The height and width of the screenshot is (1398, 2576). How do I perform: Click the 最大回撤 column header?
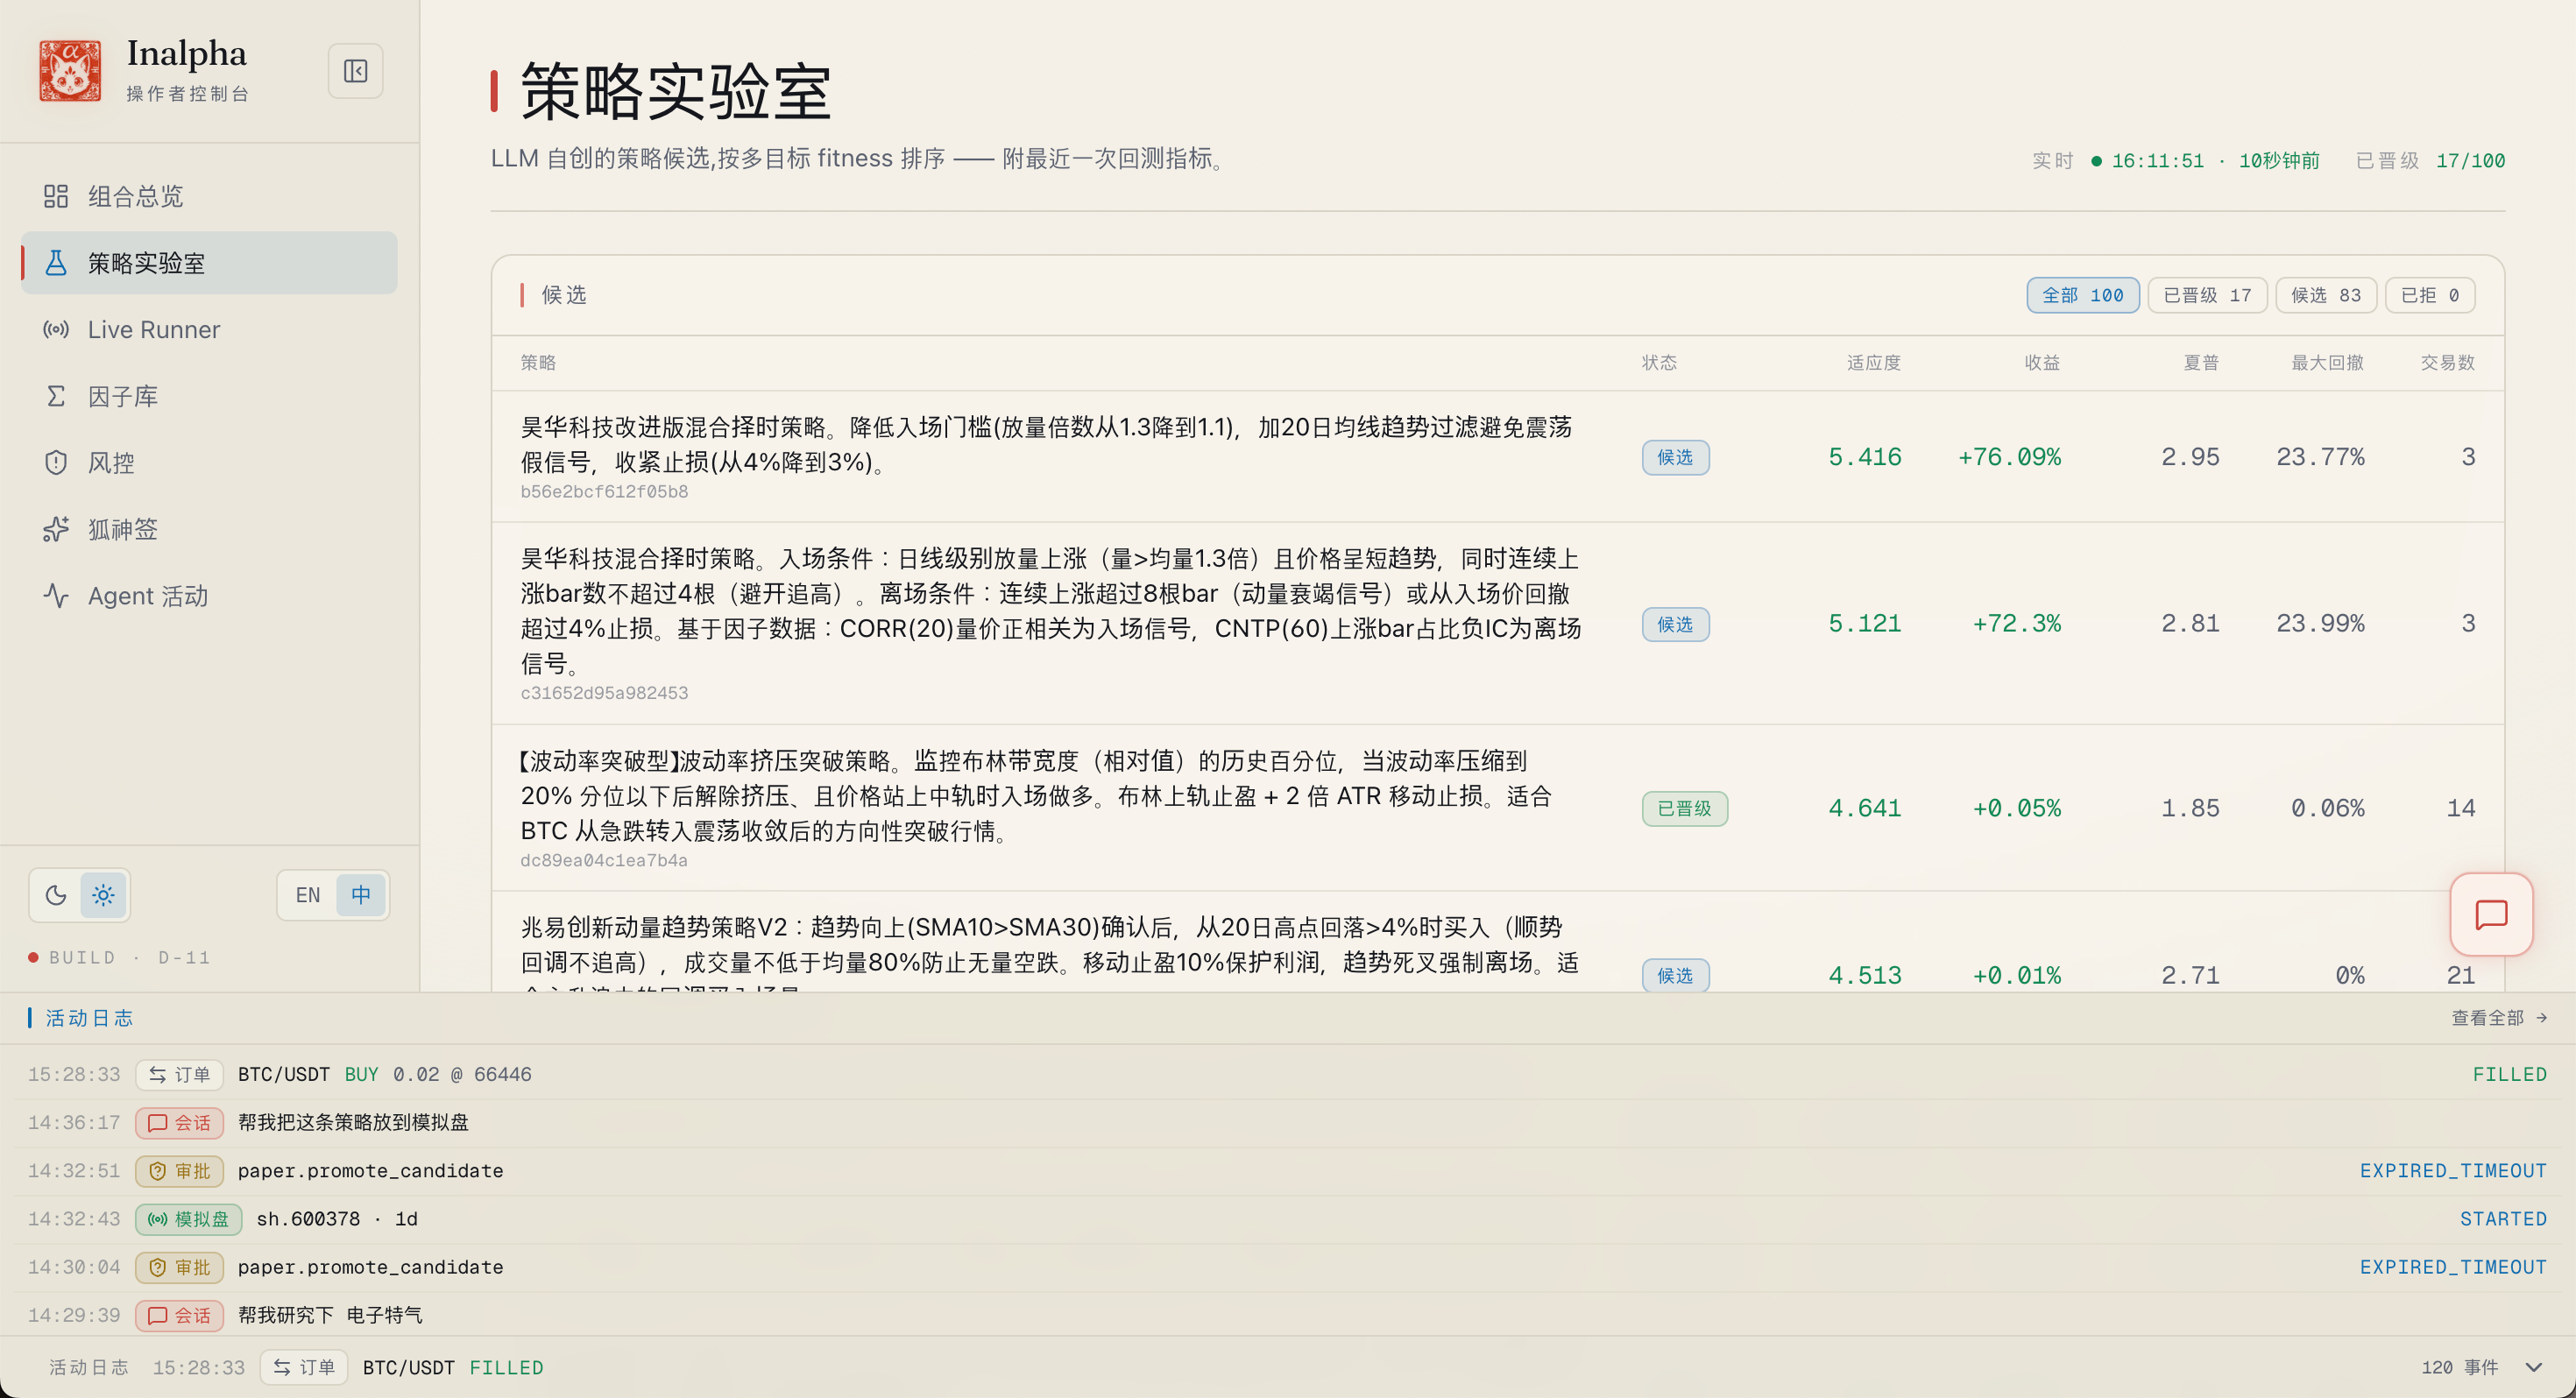pyautogui.click(x=2327, y=362)
